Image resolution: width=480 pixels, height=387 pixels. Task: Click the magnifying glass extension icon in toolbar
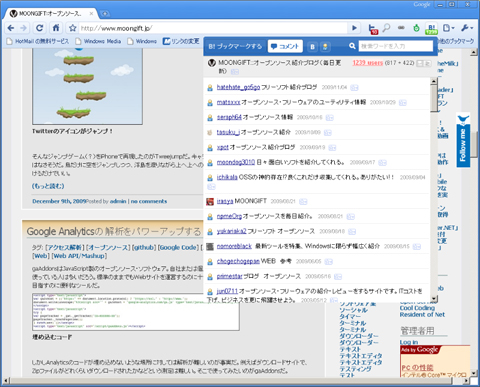[x=387, y=28]
